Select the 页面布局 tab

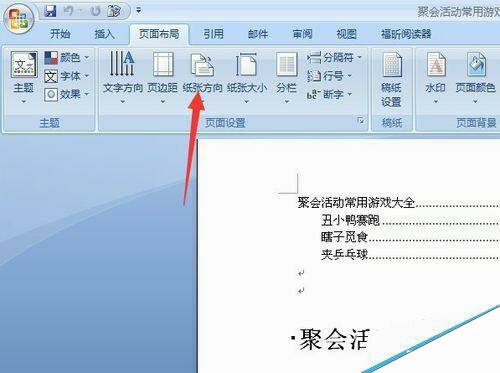159,34
